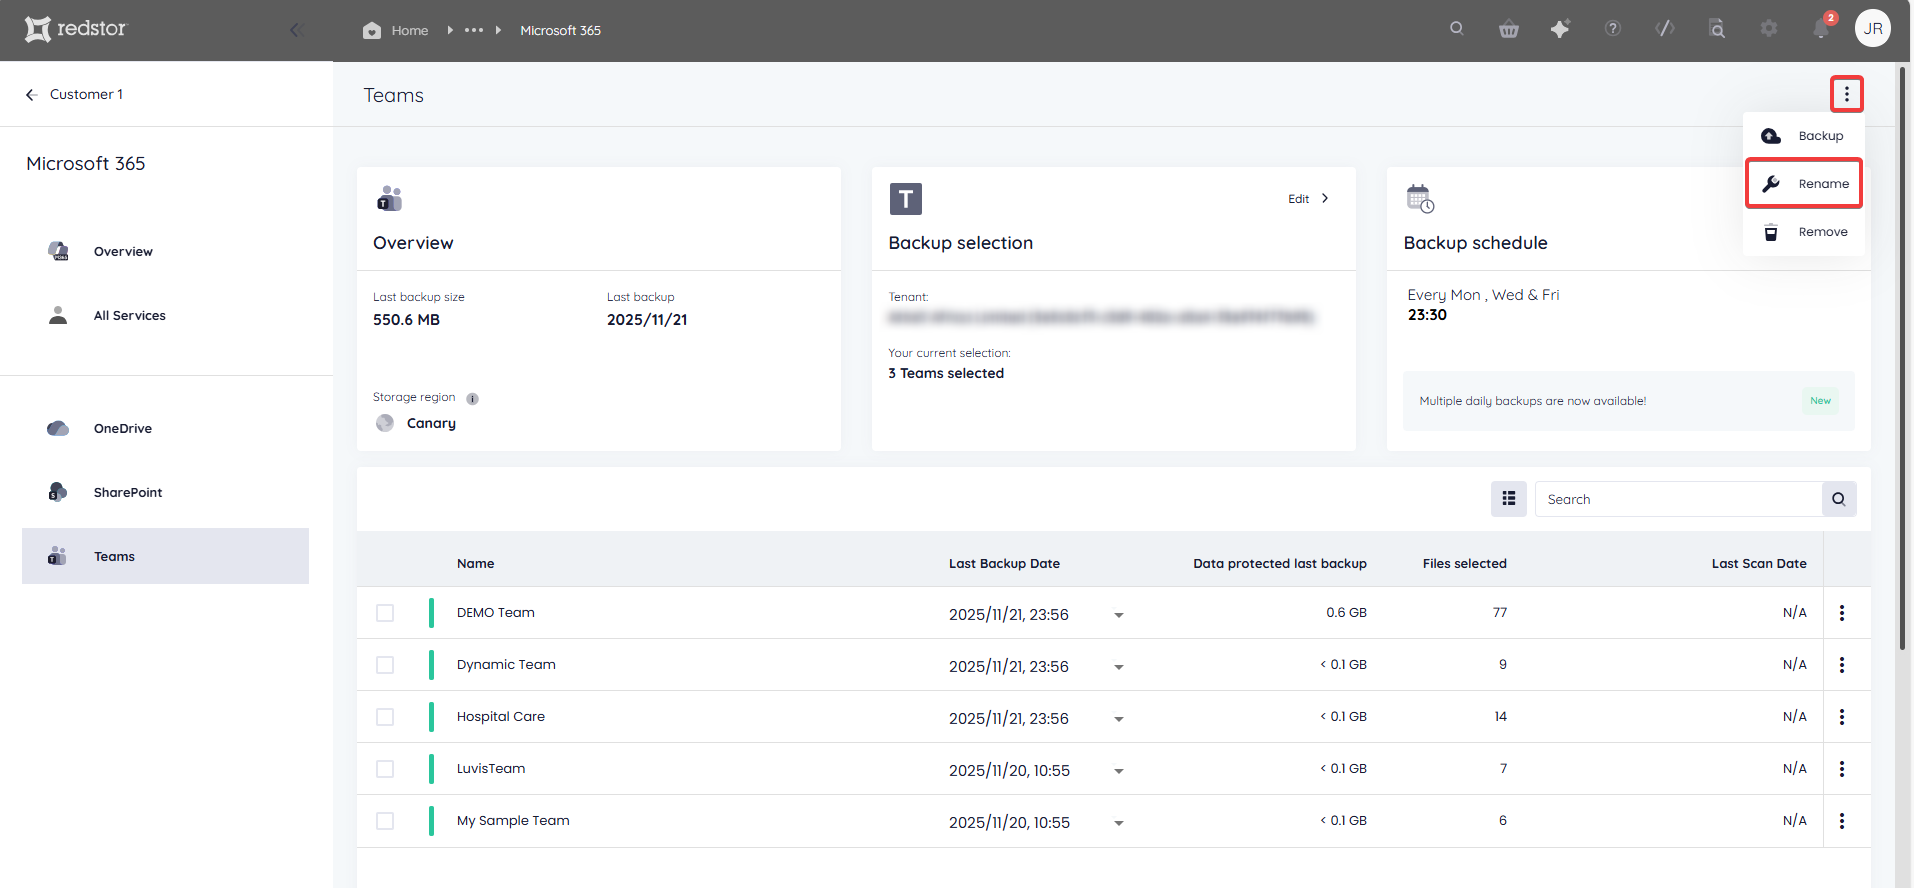Select Teams in the sidebar
The width and height of the screenshot is (1914, 888).
tap(165, 556)
